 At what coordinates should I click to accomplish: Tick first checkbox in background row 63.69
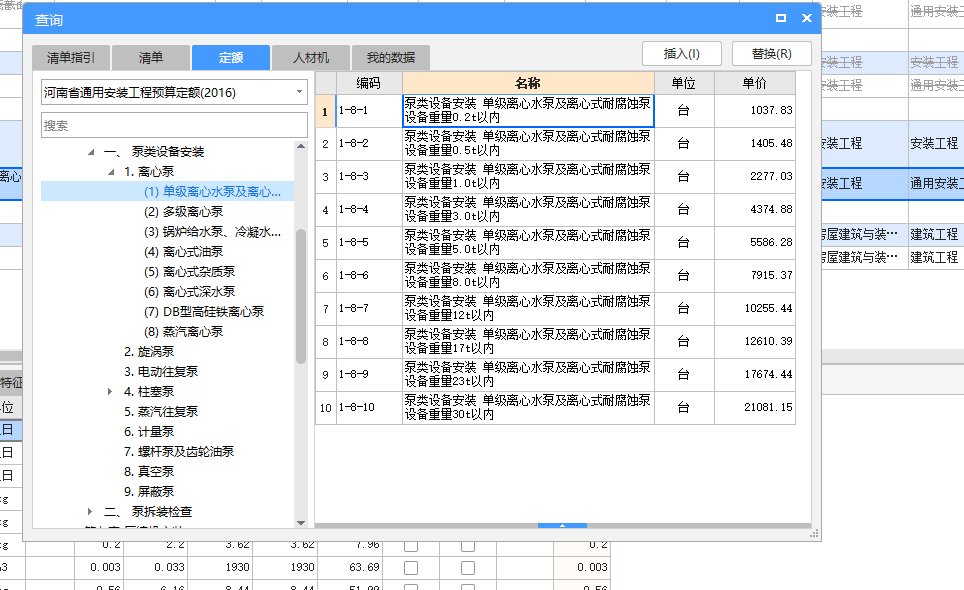coord(411,567)
